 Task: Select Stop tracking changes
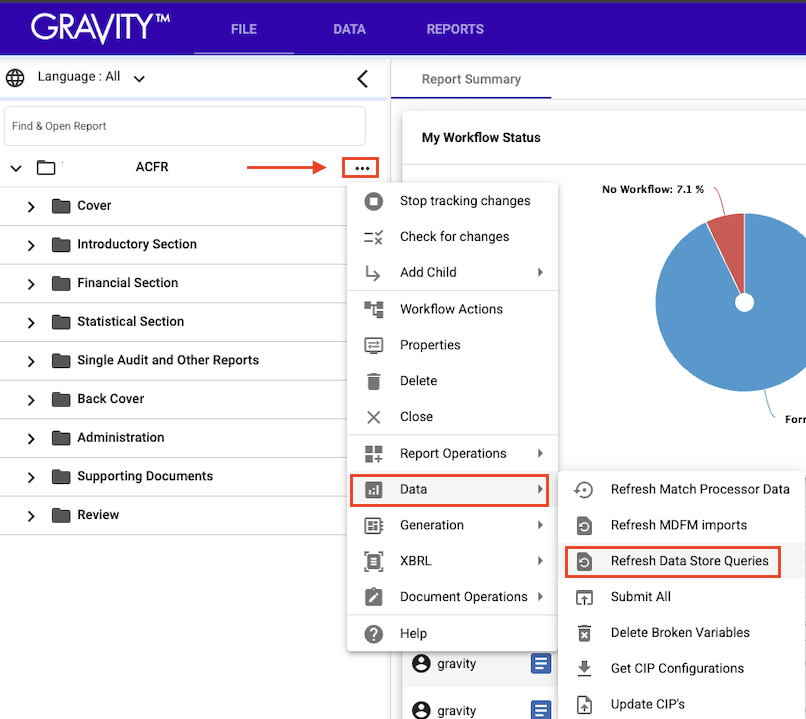click(x=452, y=201)
